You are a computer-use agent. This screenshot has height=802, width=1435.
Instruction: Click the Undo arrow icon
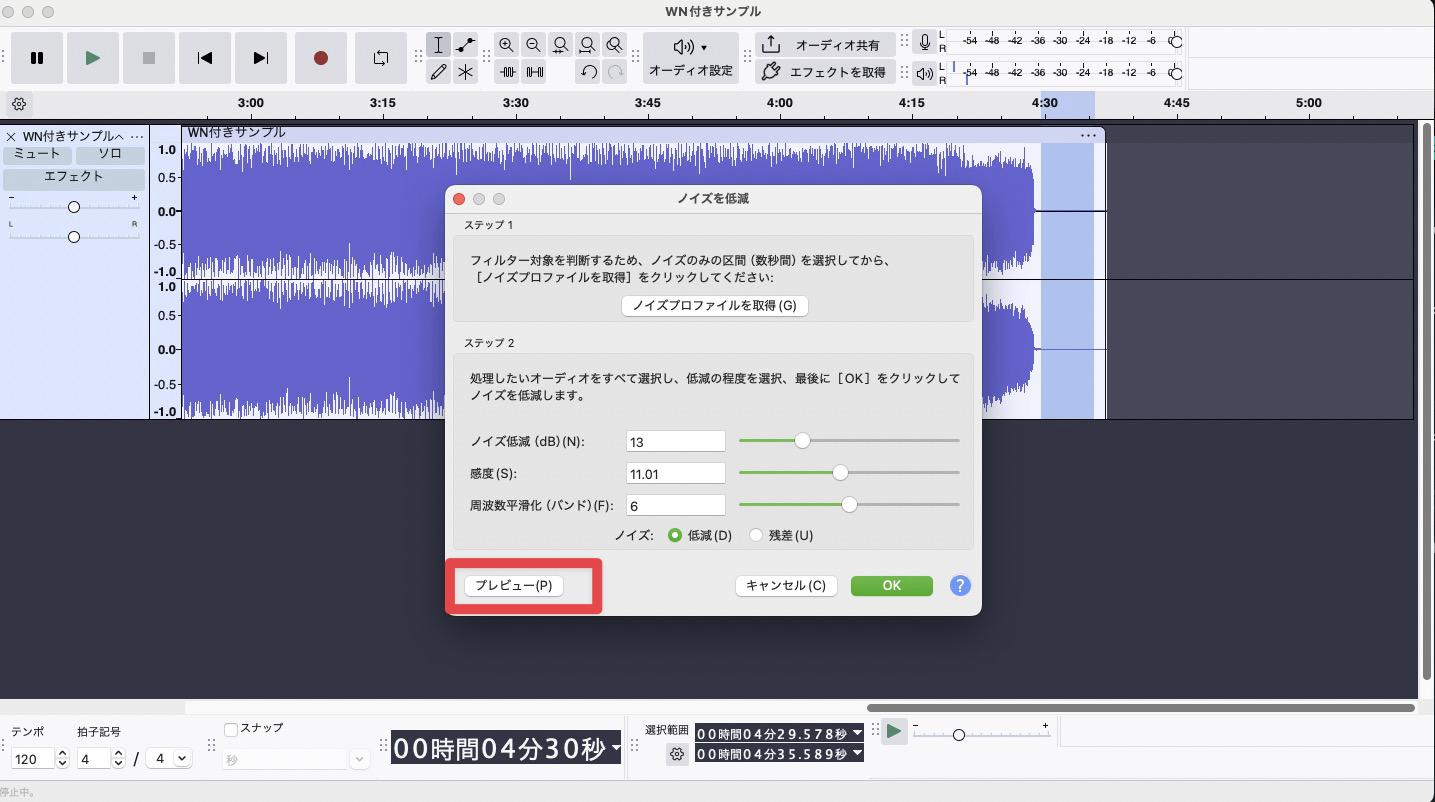coord(588,72)
